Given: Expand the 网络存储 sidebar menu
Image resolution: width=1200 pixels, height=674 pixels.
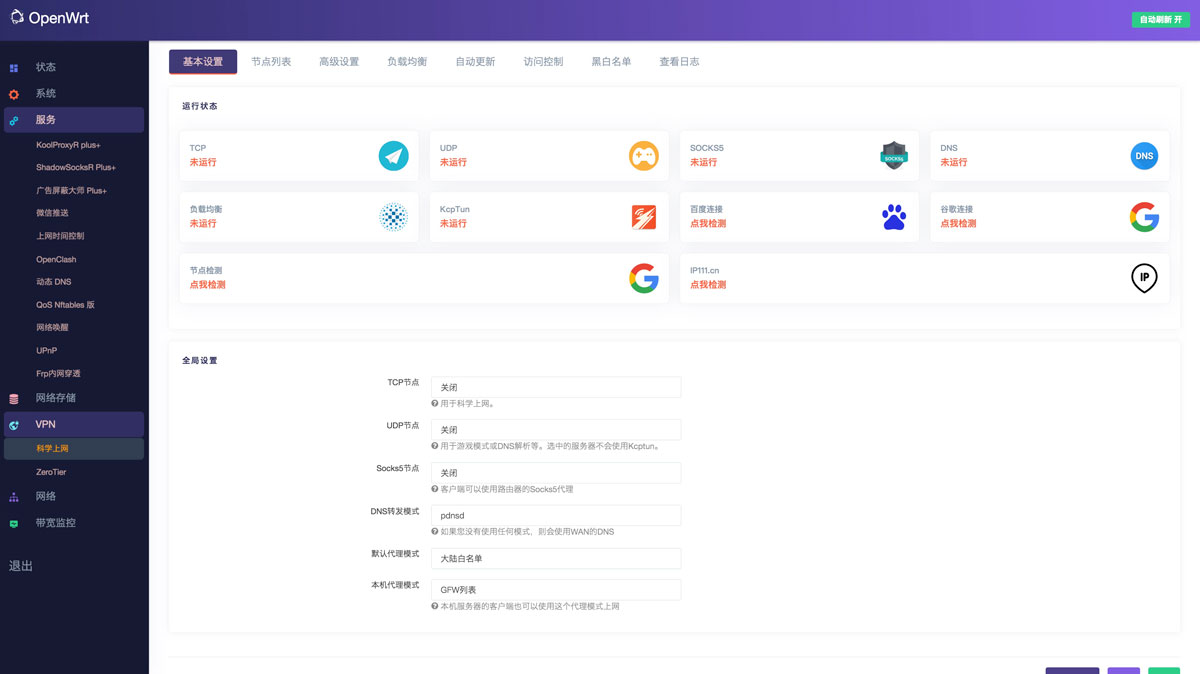Looking at the screenshot, I should (x=56, y=398).
